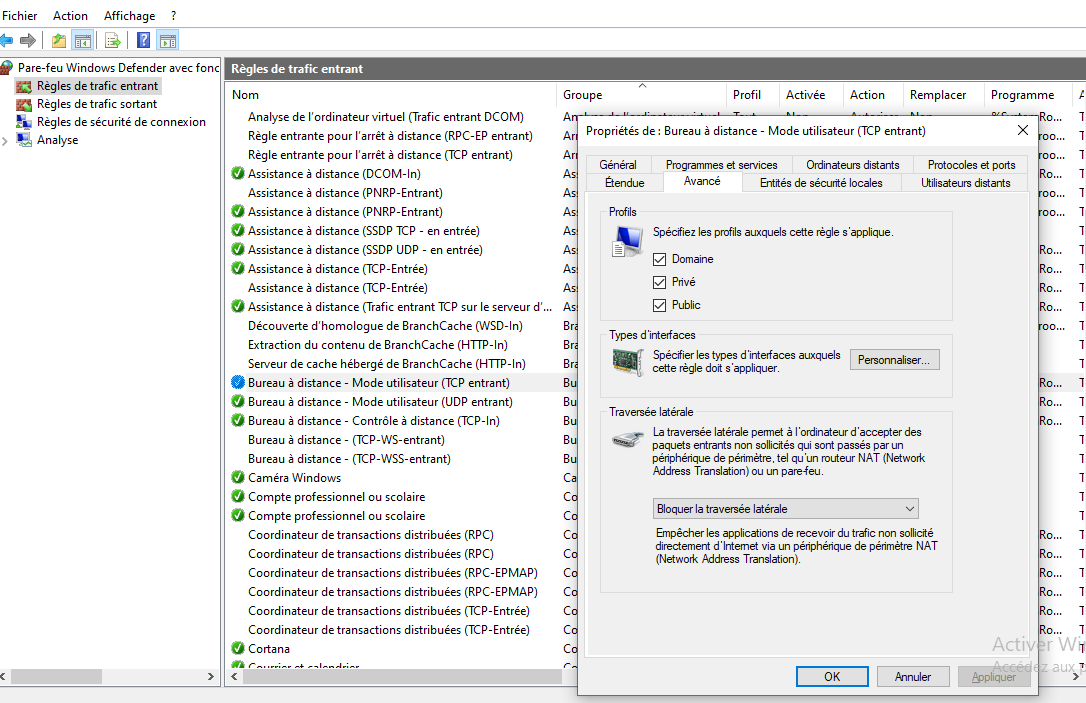The height and width of the screenshot is (703, 1086).
Task: Select rule Bureau à distance - (TCP-WS-entrant)
Action: click(x=346, y=440)
